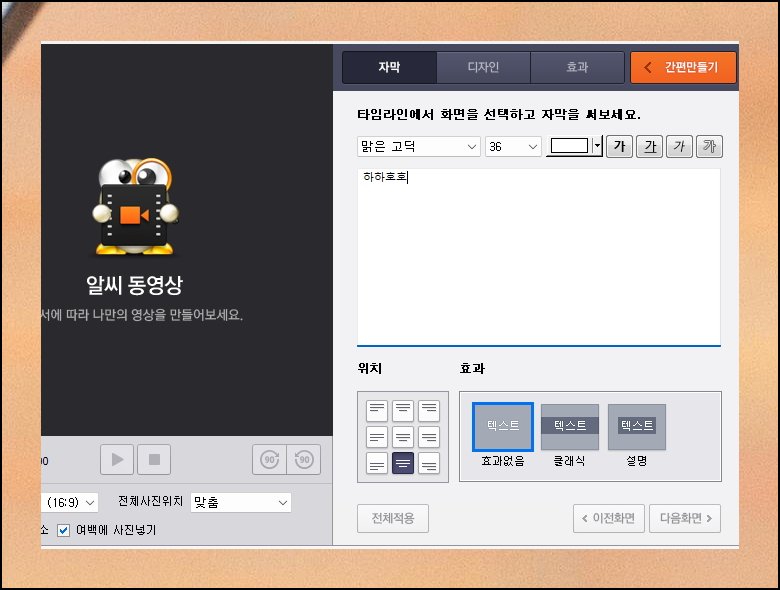Click the white font color swatch
Viewport: 780px width, 590px height.
(x=569, y=146)
